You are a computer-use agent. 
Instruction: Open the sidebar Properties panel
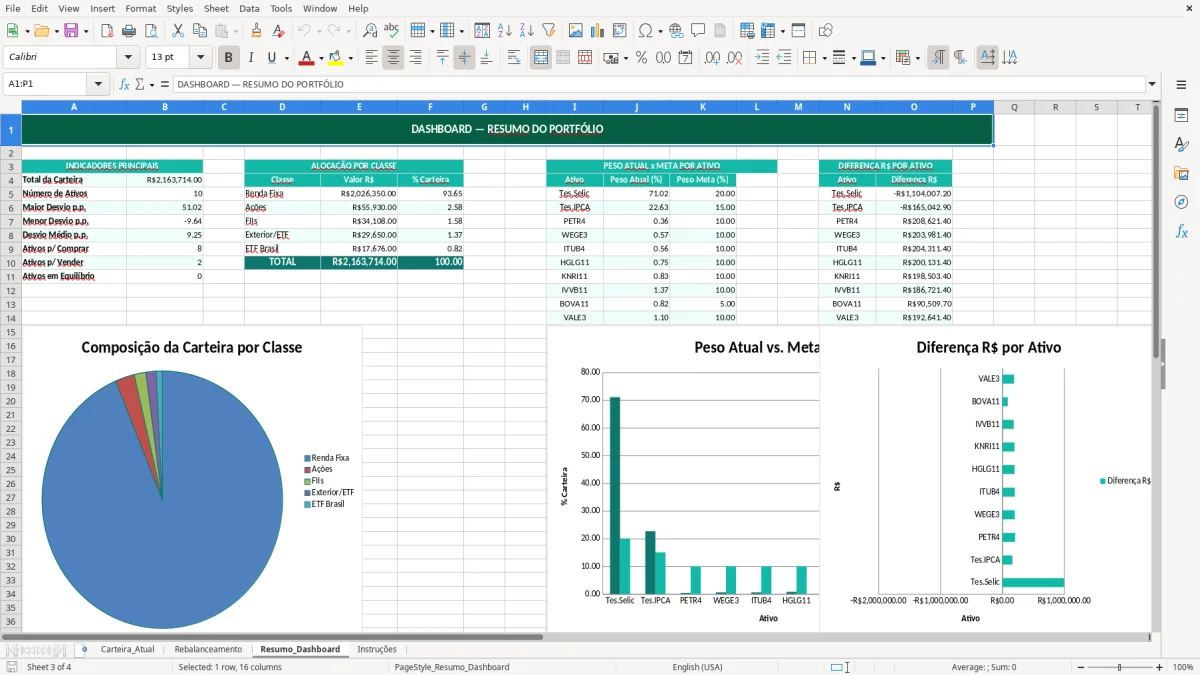pos(1181,116)
